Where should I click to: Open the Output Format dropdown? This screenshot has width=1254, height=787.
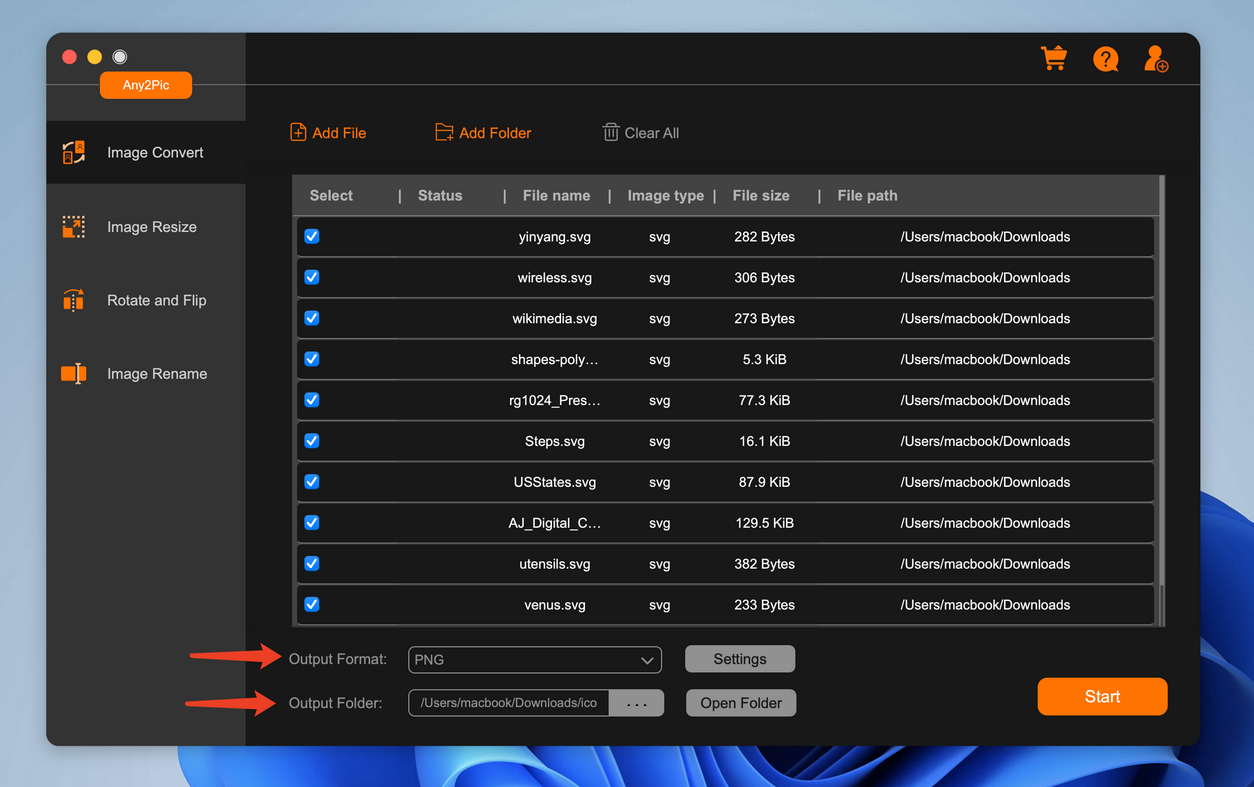click(x=534, y=659)
